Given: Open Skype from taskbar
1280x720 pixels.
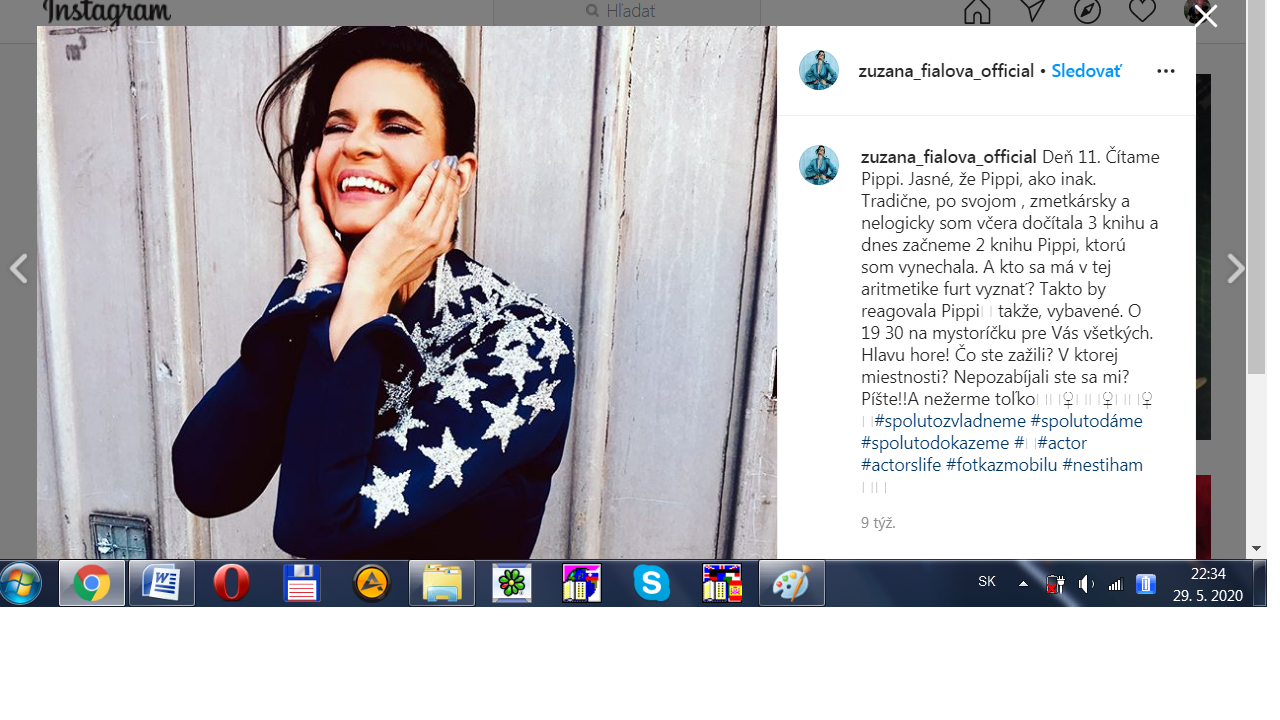Looking at the screenshot, I should pyautogui.click(x=651, y=583).
